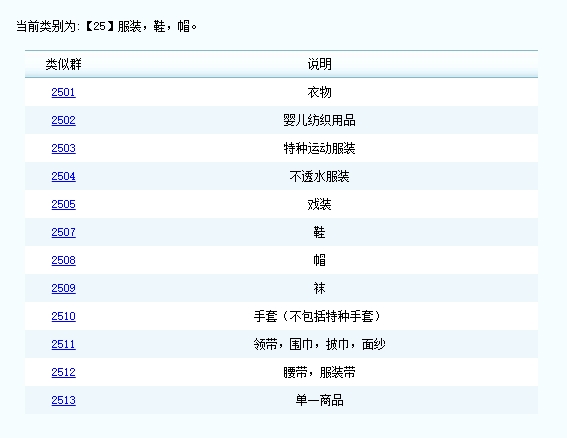Click the 2511 link
567x438 pixels.
click(x=63, y=344)
